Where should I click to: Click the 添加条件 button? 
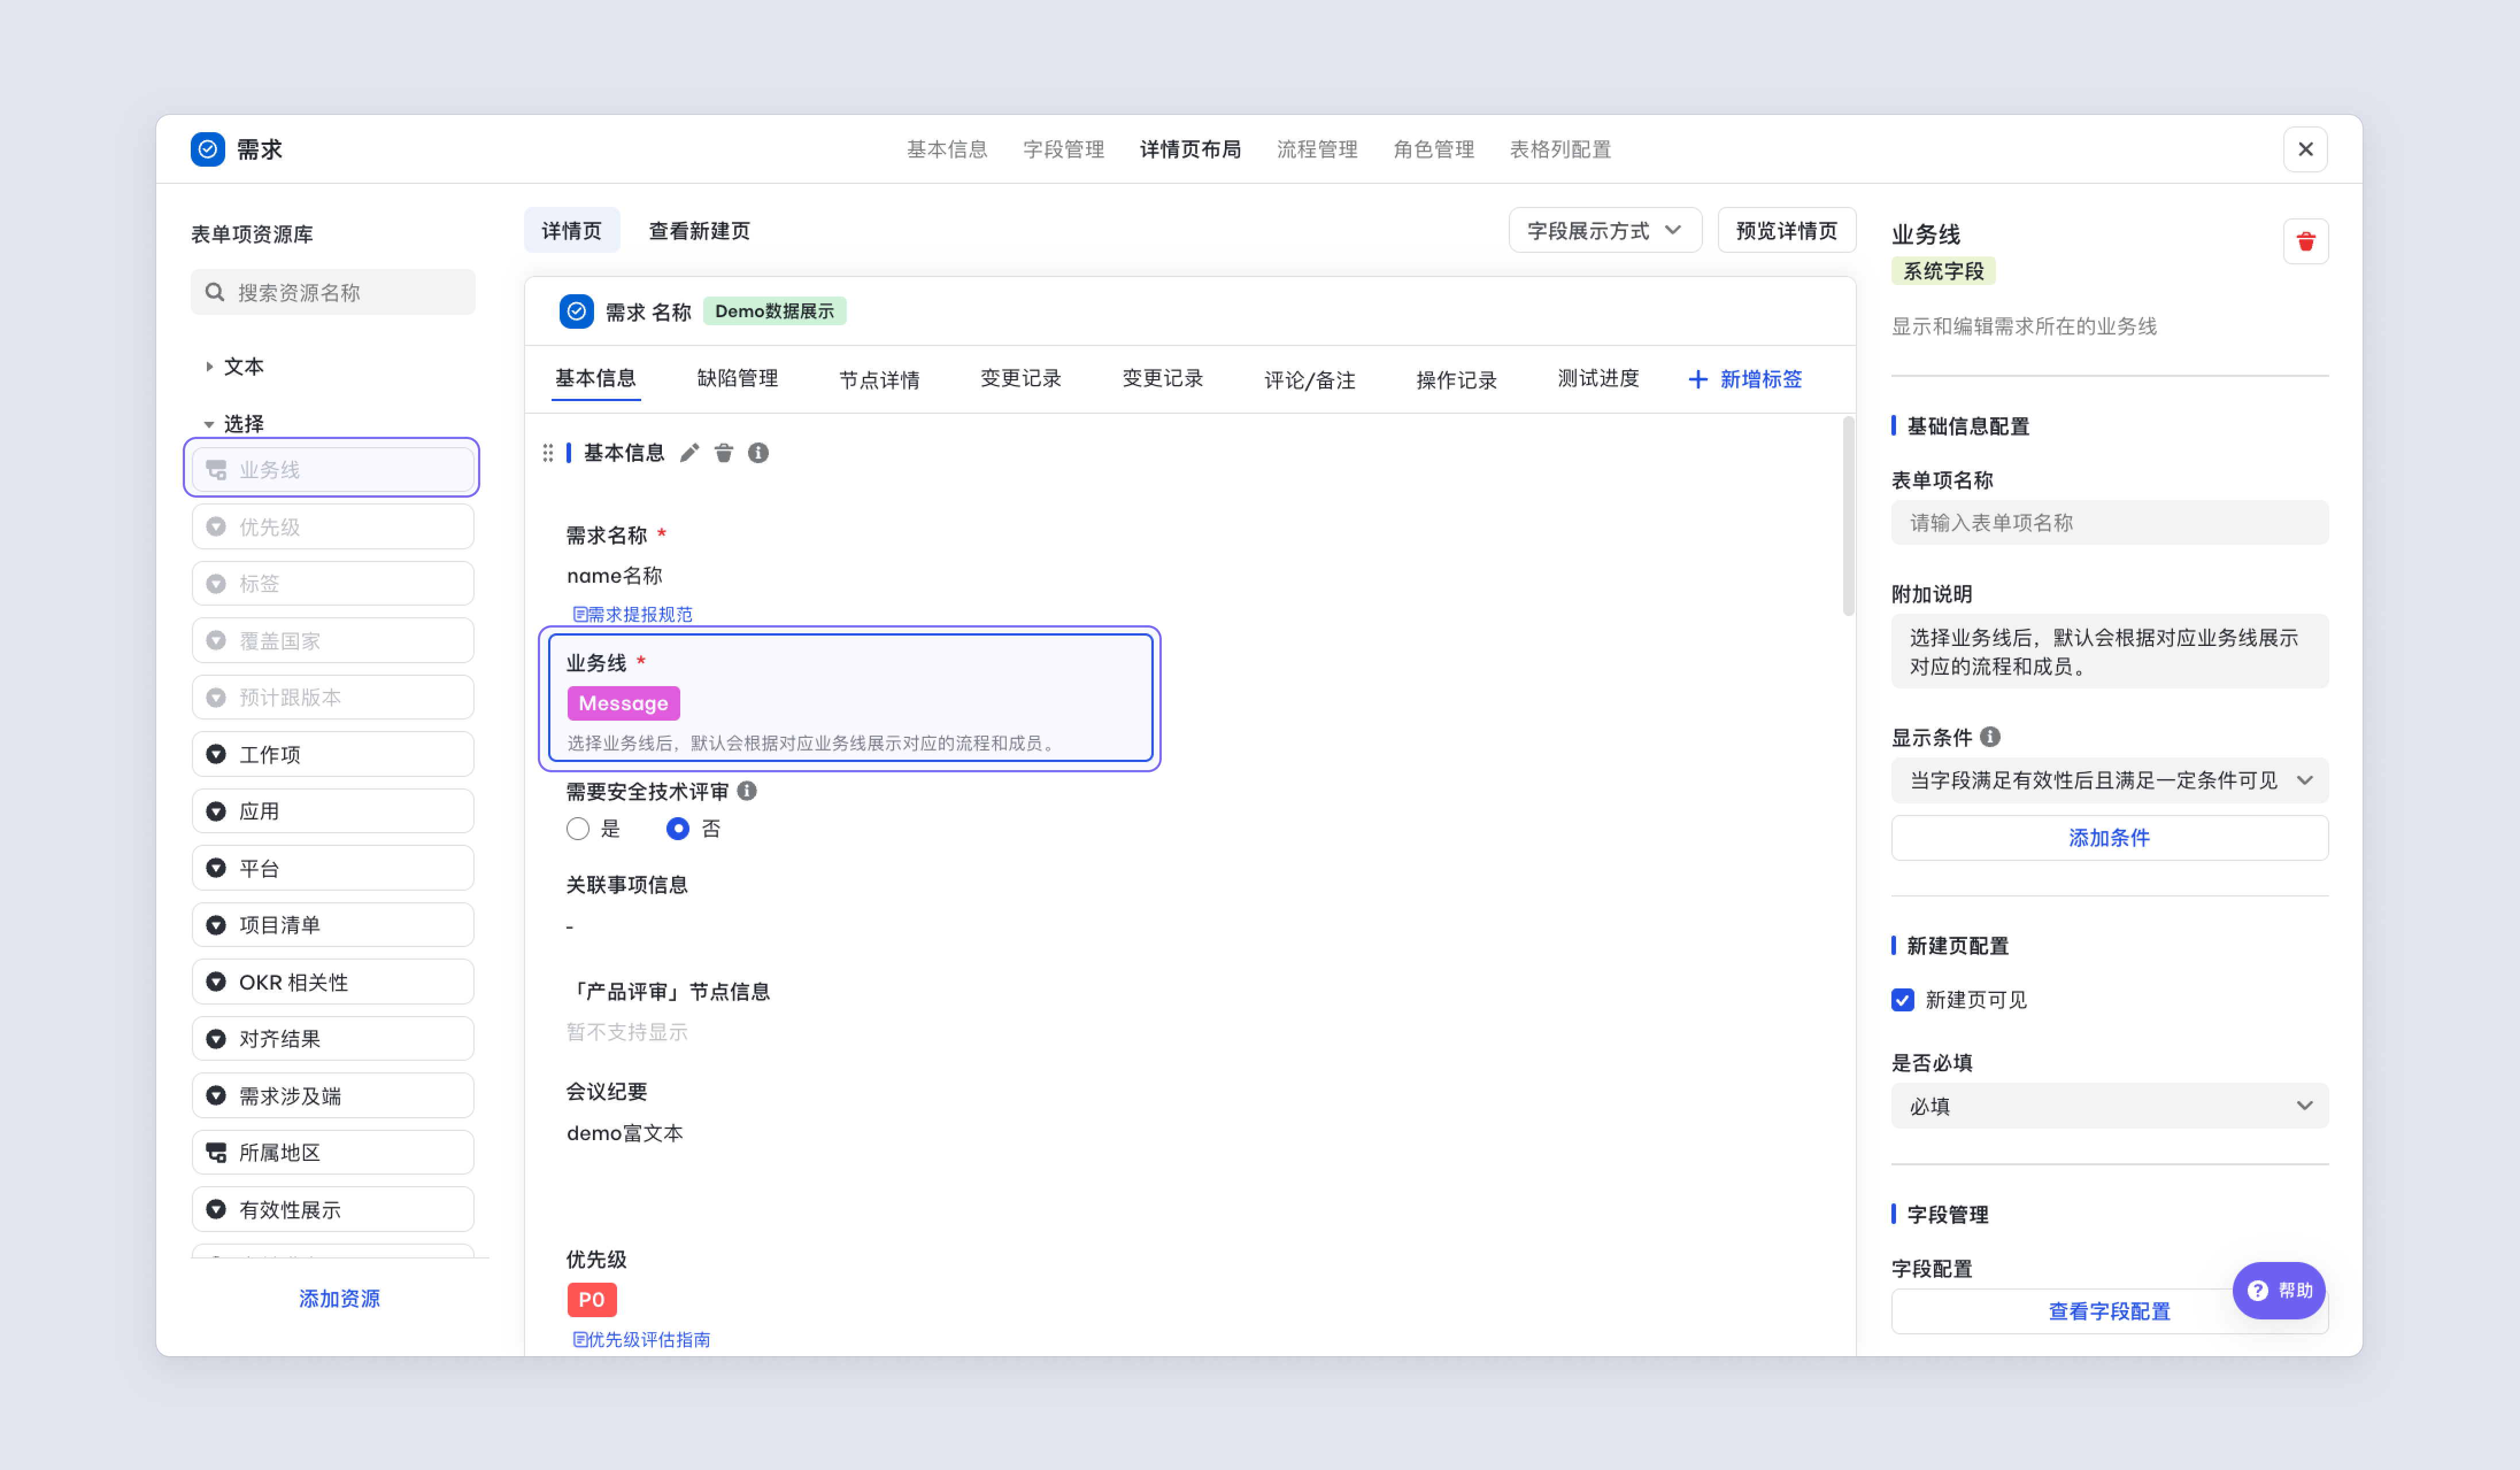[x=2110, y=838]
